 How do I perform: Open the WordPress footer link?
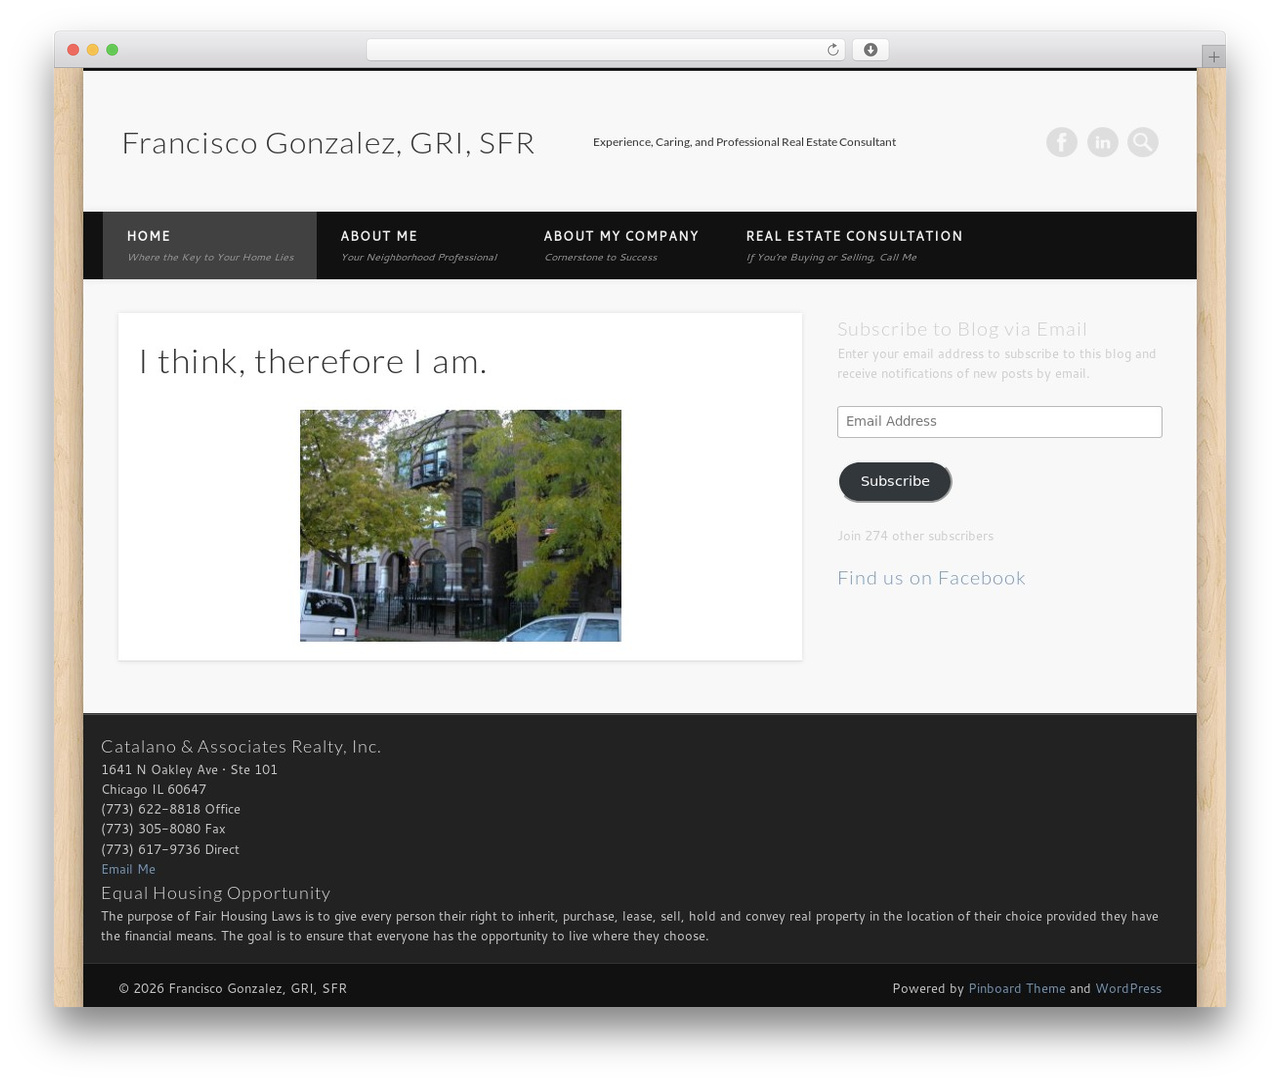click(x=1129, y=988)
